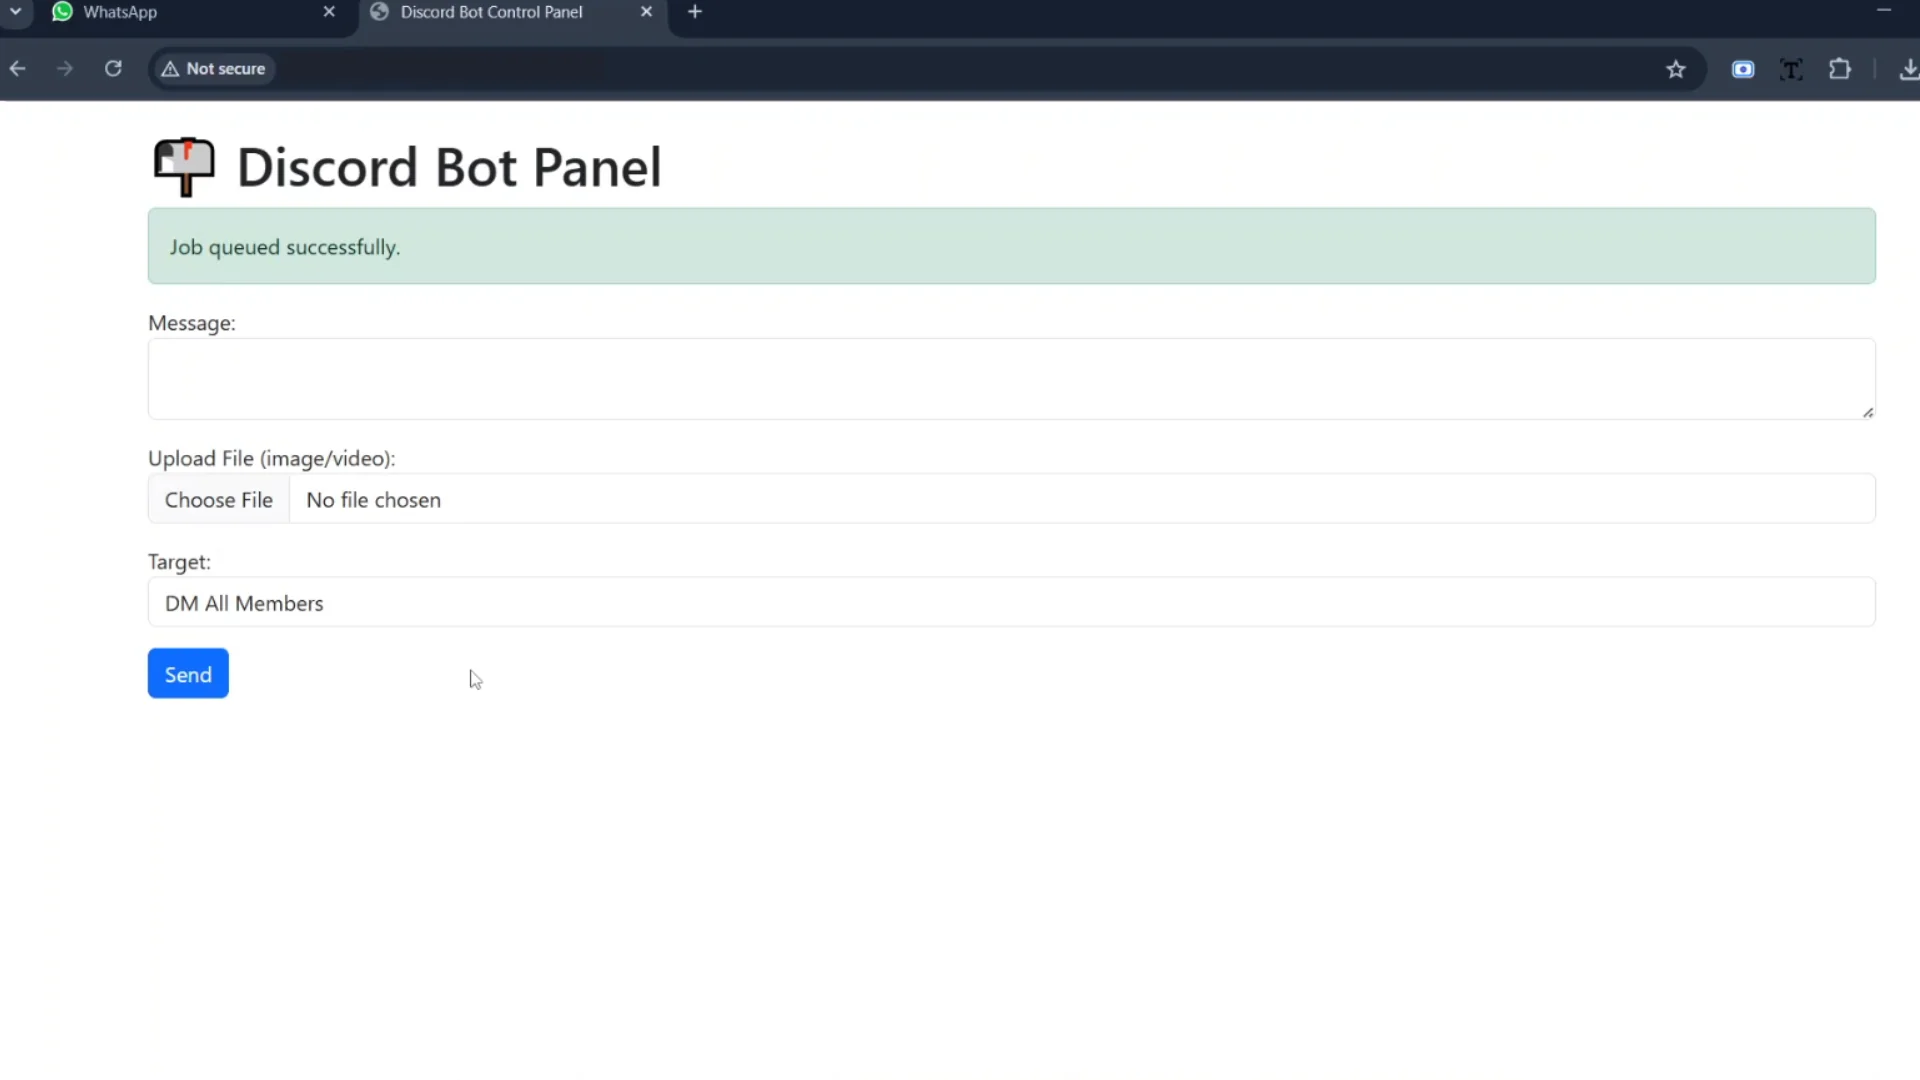
Task: Open a new browser tab
Action: pos(695,12)
